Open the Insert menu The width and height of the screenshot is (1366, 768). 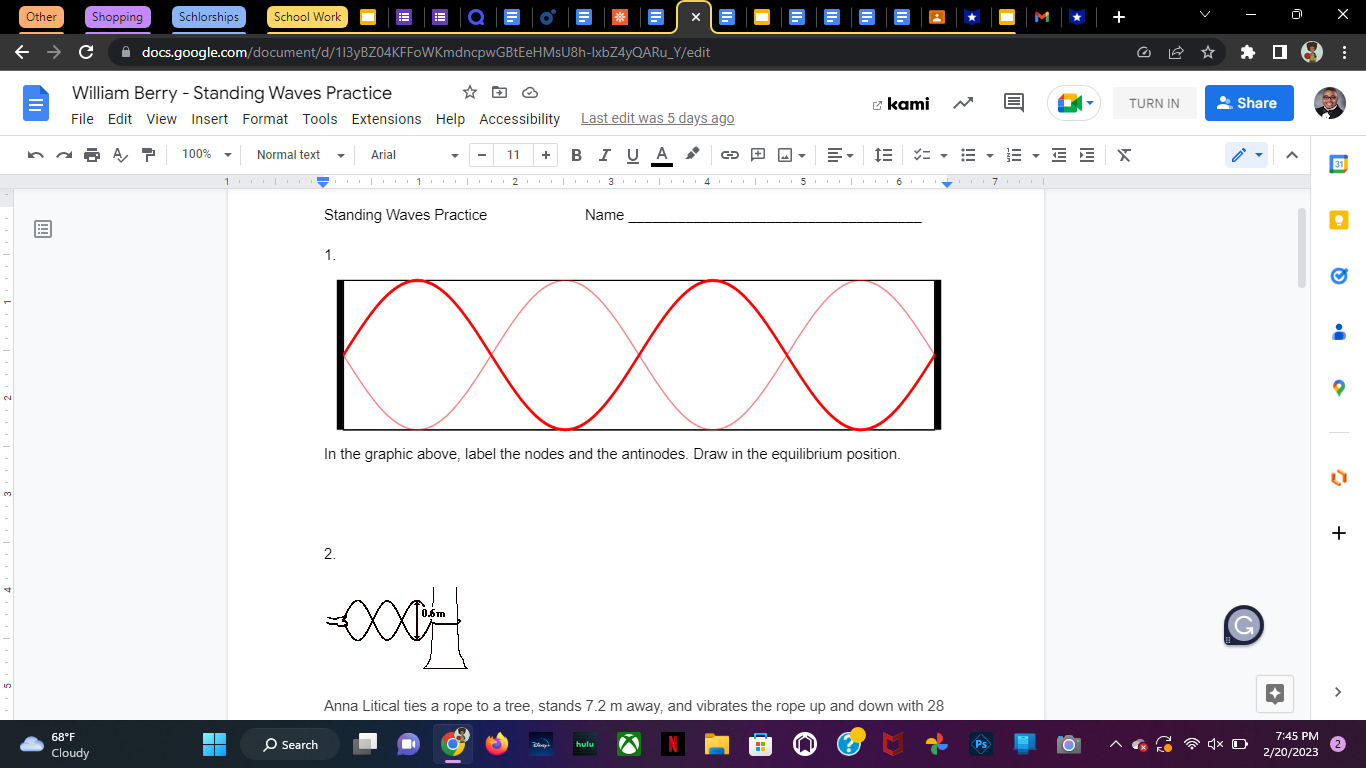click(x=209, y=119)
